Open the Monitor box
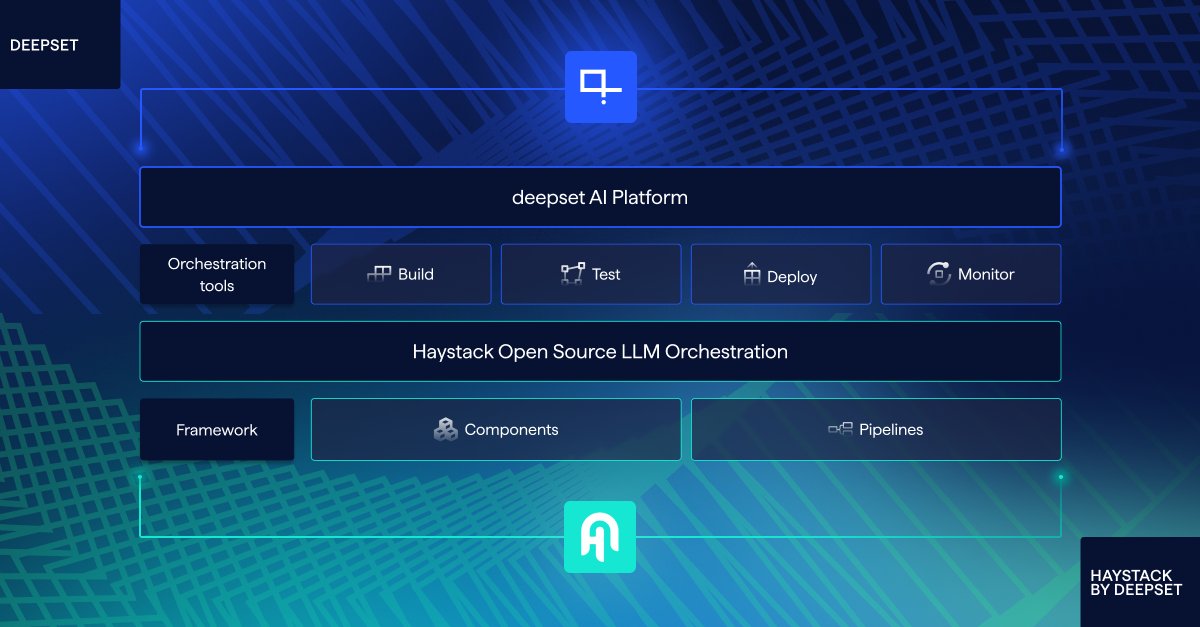This screenshot has height=627, width=1200. pyautogui.click(x=970, y=273)
